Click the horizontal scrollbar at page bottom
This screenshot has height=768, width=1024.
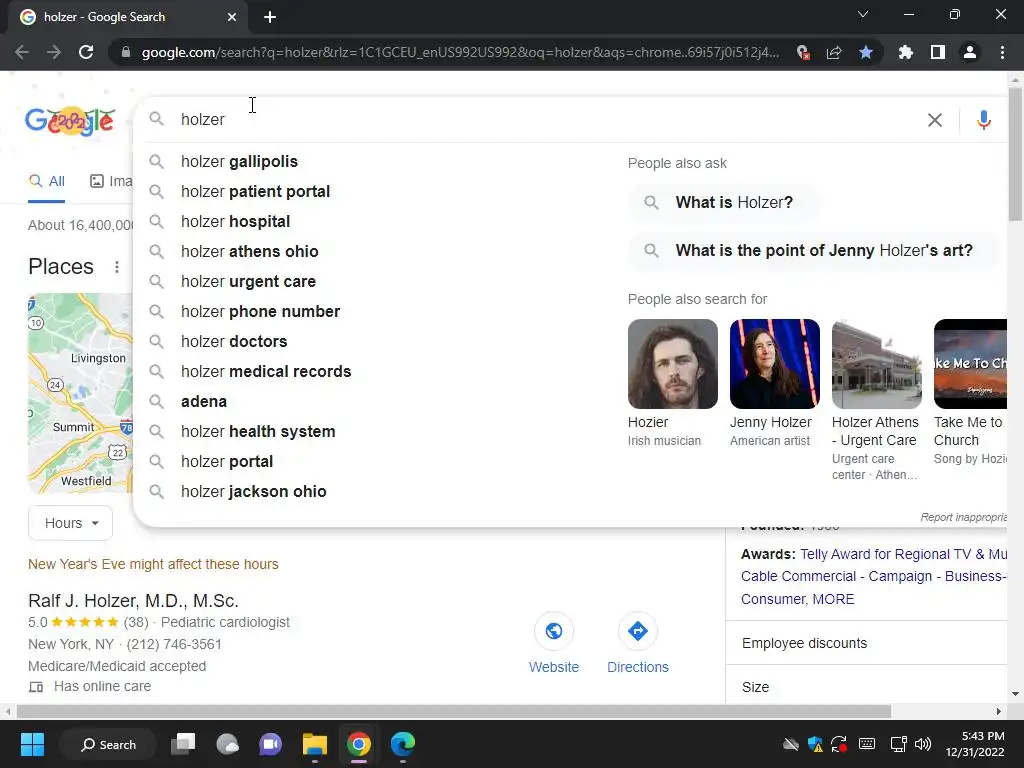click(x=454, y=711)
